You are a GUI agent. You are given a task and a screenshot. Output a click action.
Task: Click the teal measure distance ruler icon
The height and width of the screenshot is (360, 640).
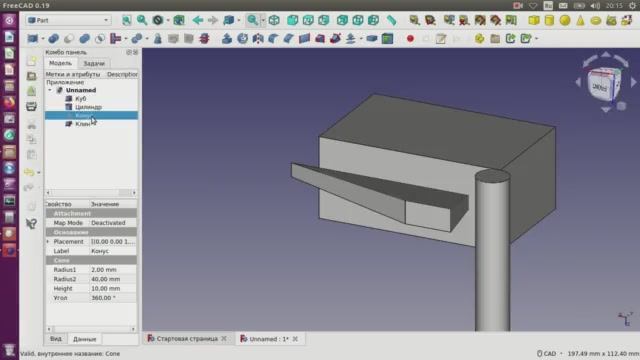(391, 20)
